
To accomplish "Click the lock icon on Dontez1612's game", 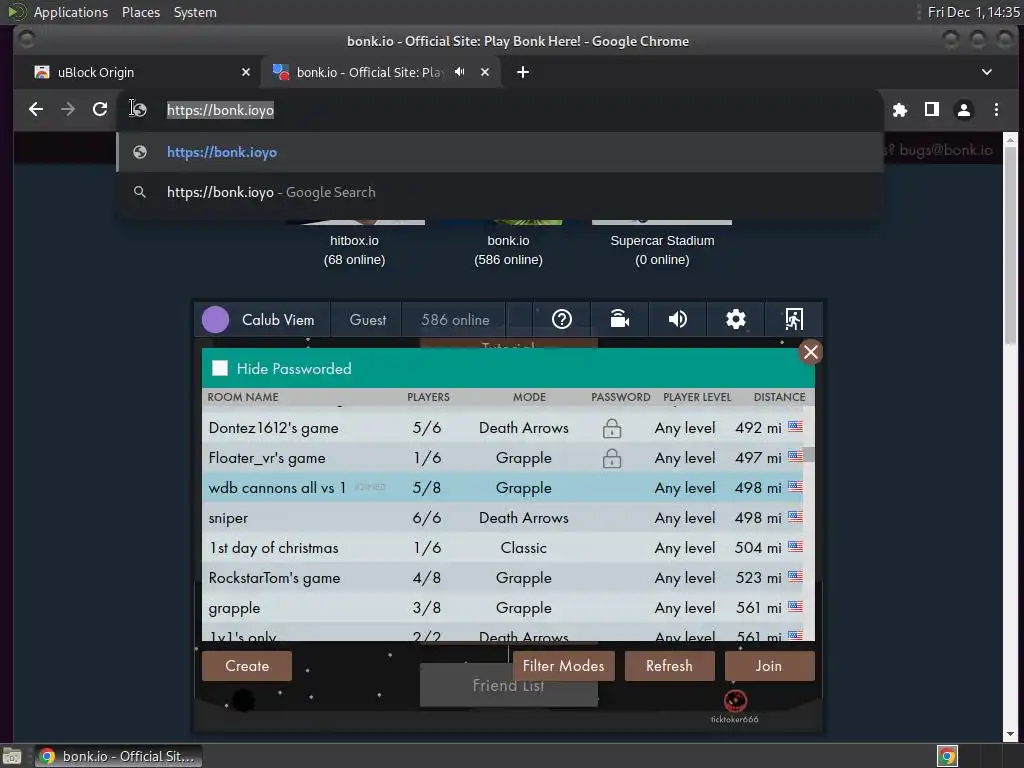I will (612, 428).
